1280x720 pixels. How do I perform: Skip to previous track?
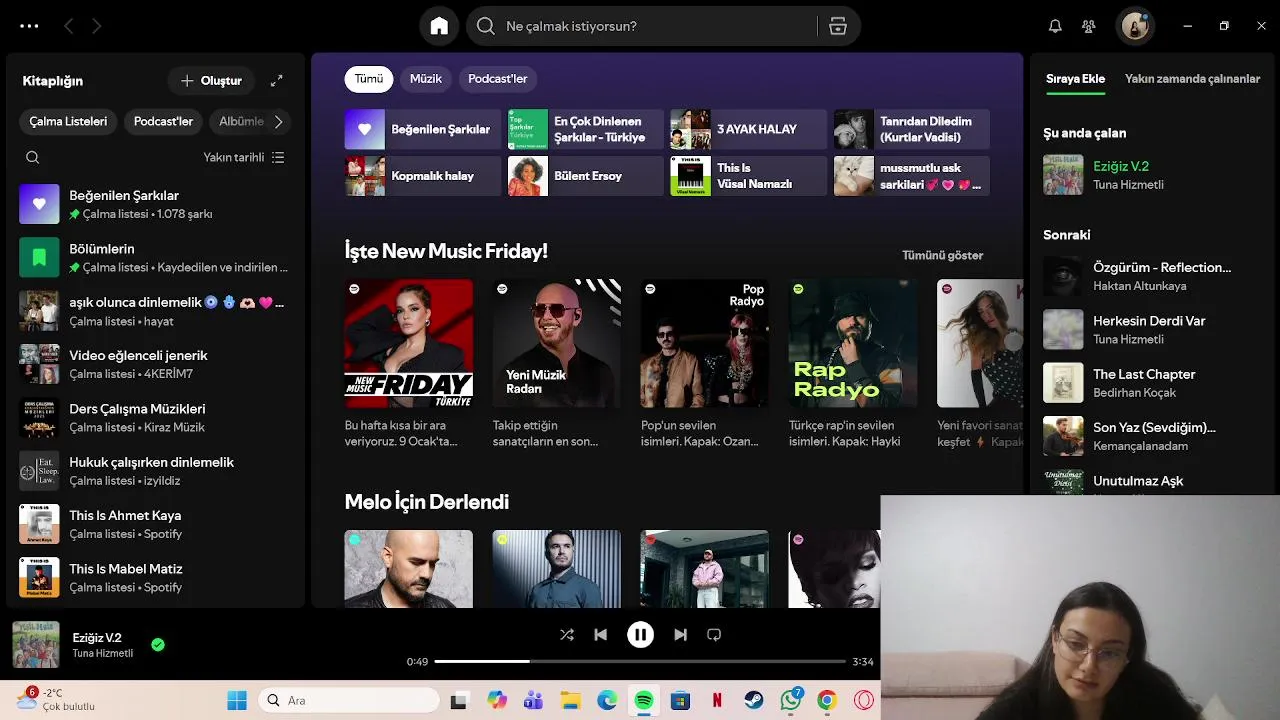click(600, 634)
